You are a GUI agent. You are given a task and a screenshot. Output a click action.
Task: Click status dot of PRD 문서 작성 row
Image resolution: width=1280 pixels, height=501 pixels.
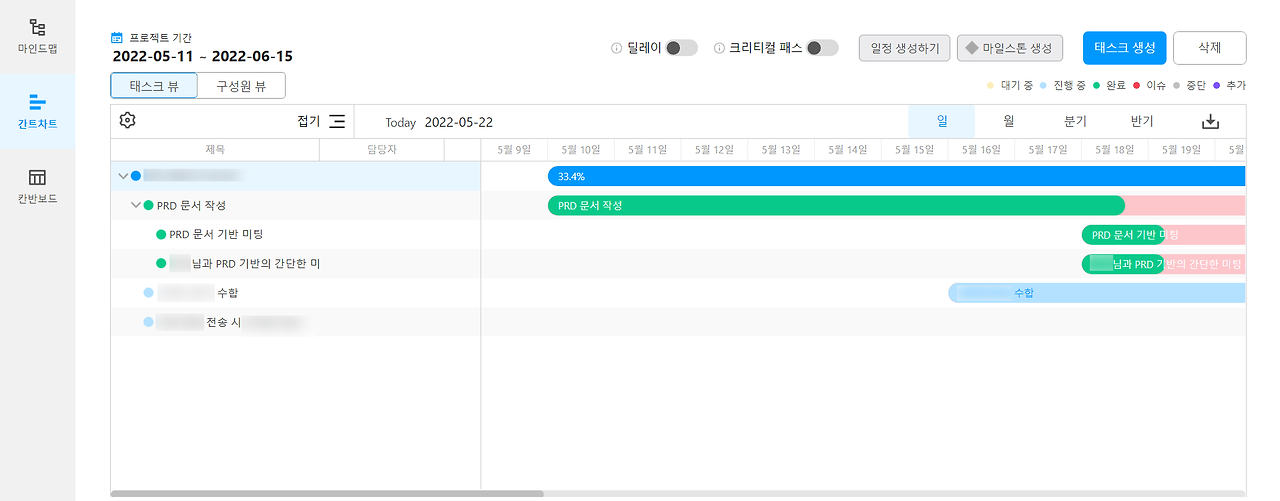tap(148, 206)
